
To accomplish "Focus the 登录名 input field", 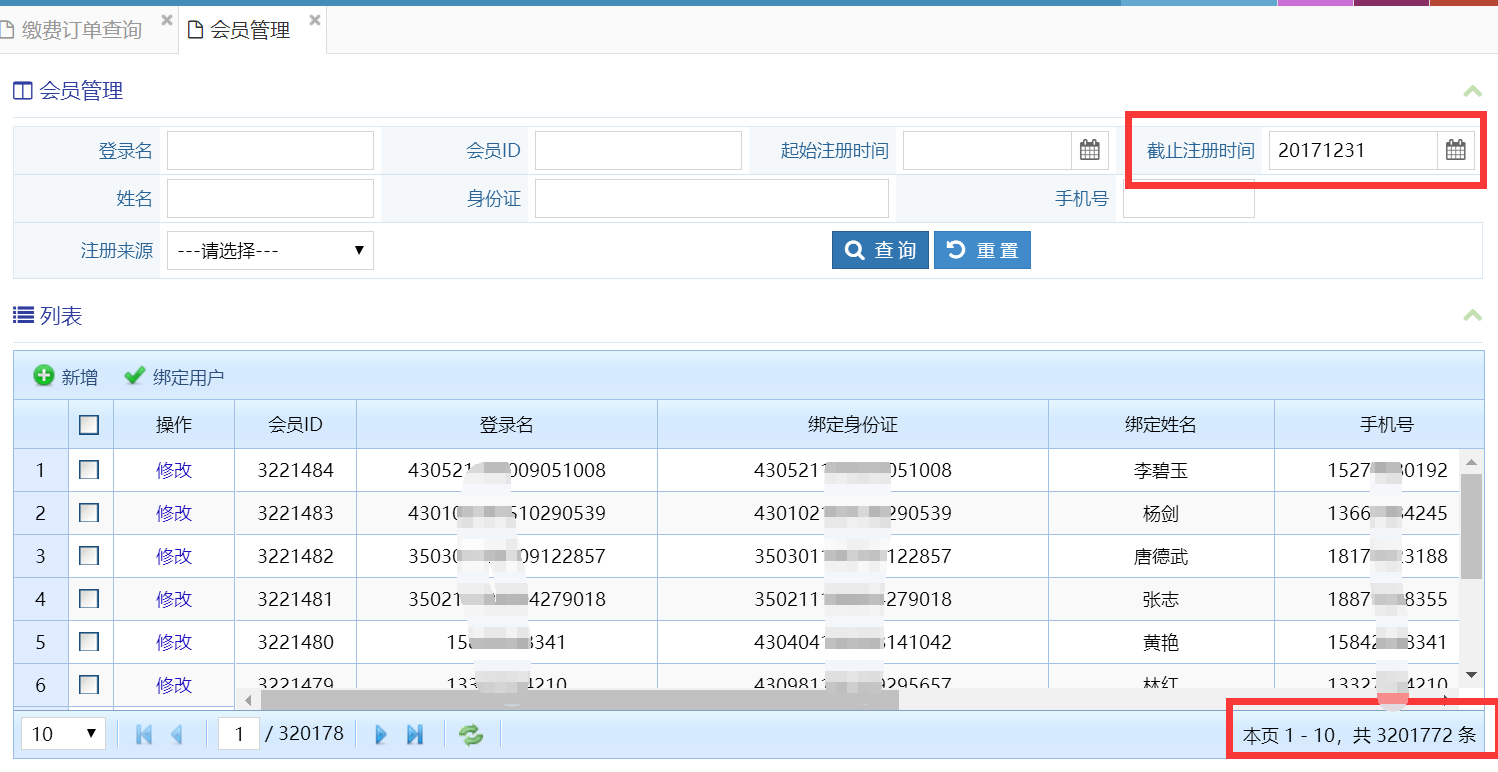I will [270, 151].
